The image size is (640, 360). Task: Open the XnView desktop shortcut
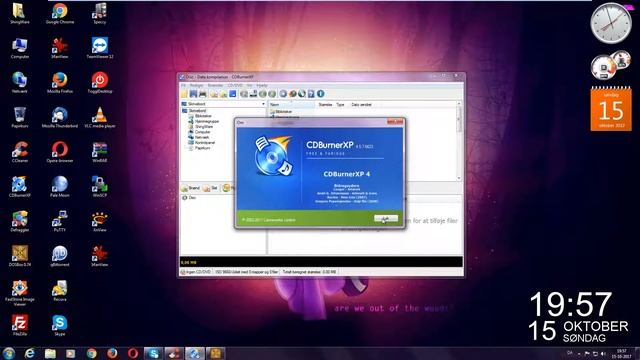(100, 221)
